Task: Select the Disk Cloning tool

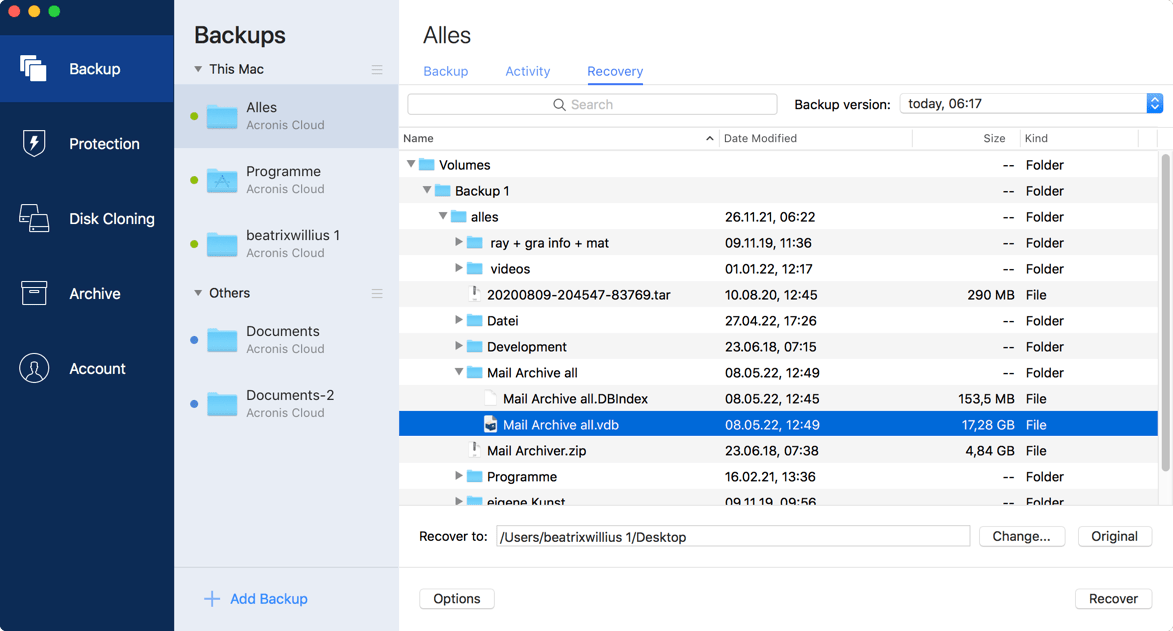Action: click(87, 218)
